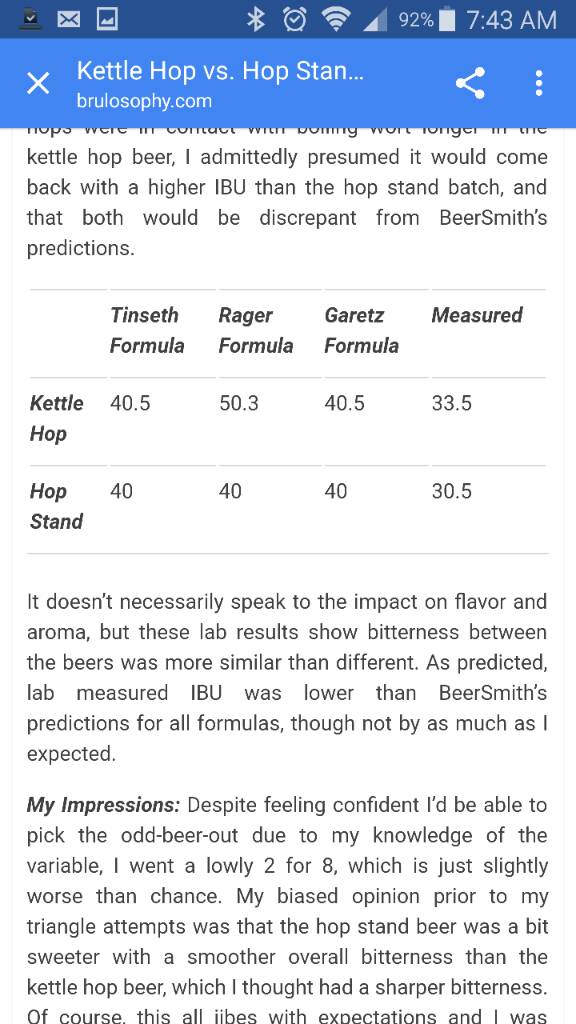Tap the page title Kettle Hop vs. Hop Stan…
576x1024 pixels.
[219, 71]
